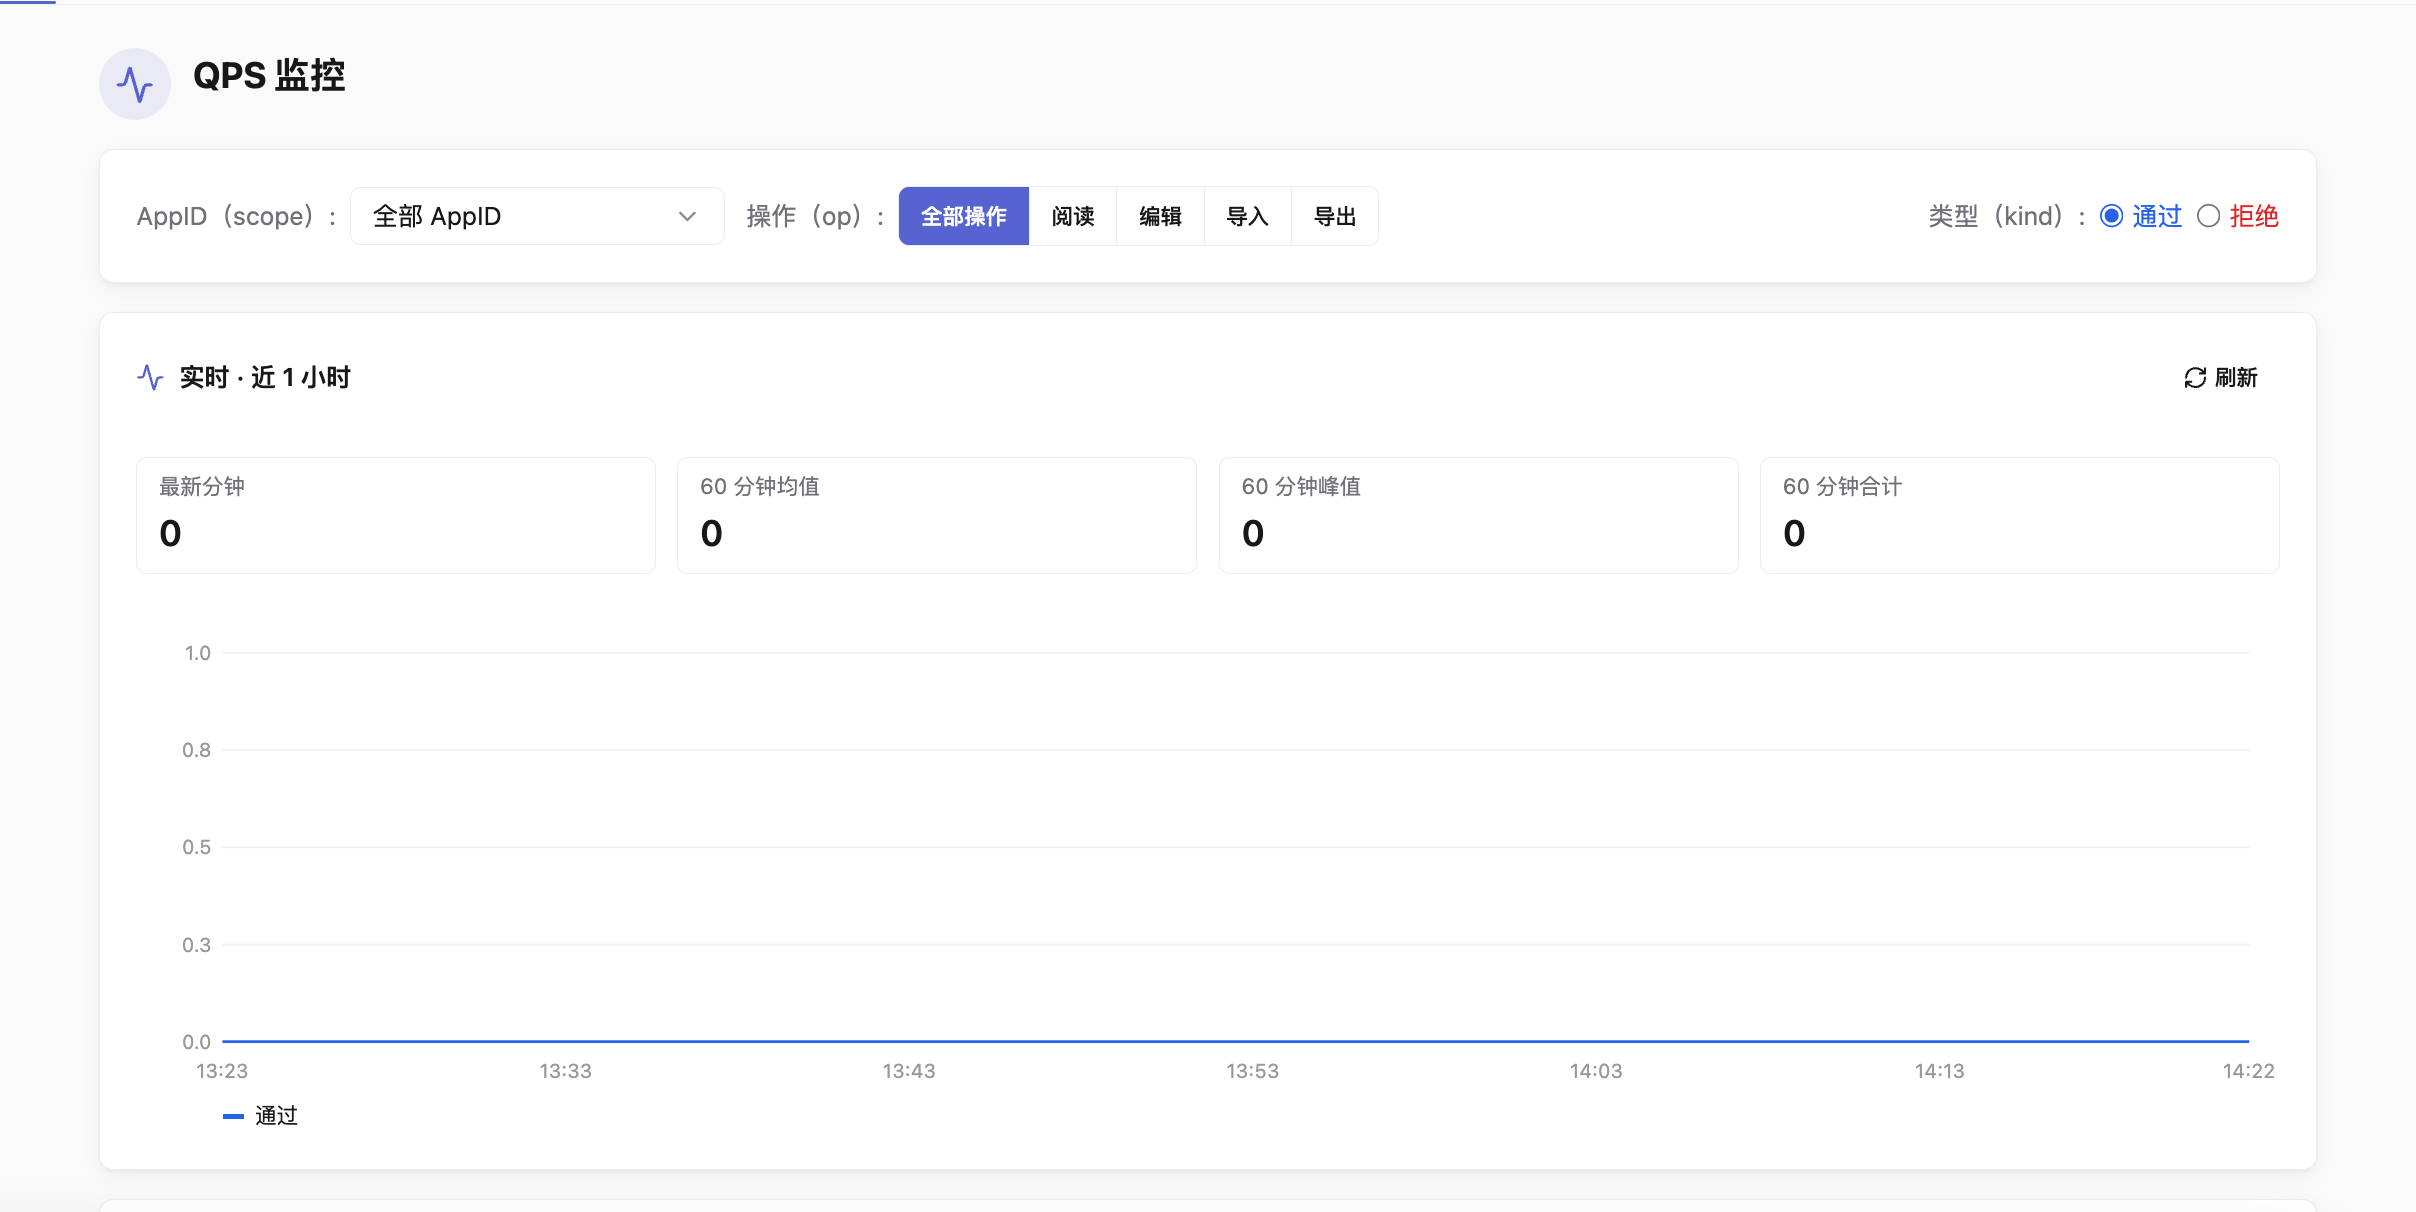
Task: Click the QPS 监控 pulse icon in header
Action: 135,84
